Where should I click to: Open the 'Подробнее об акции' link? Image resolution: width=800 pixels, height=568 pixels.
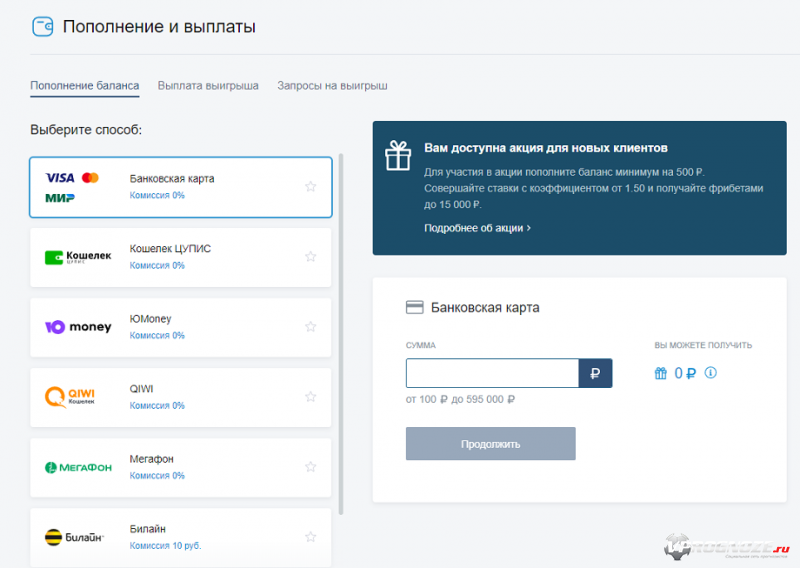coord(477,228)
